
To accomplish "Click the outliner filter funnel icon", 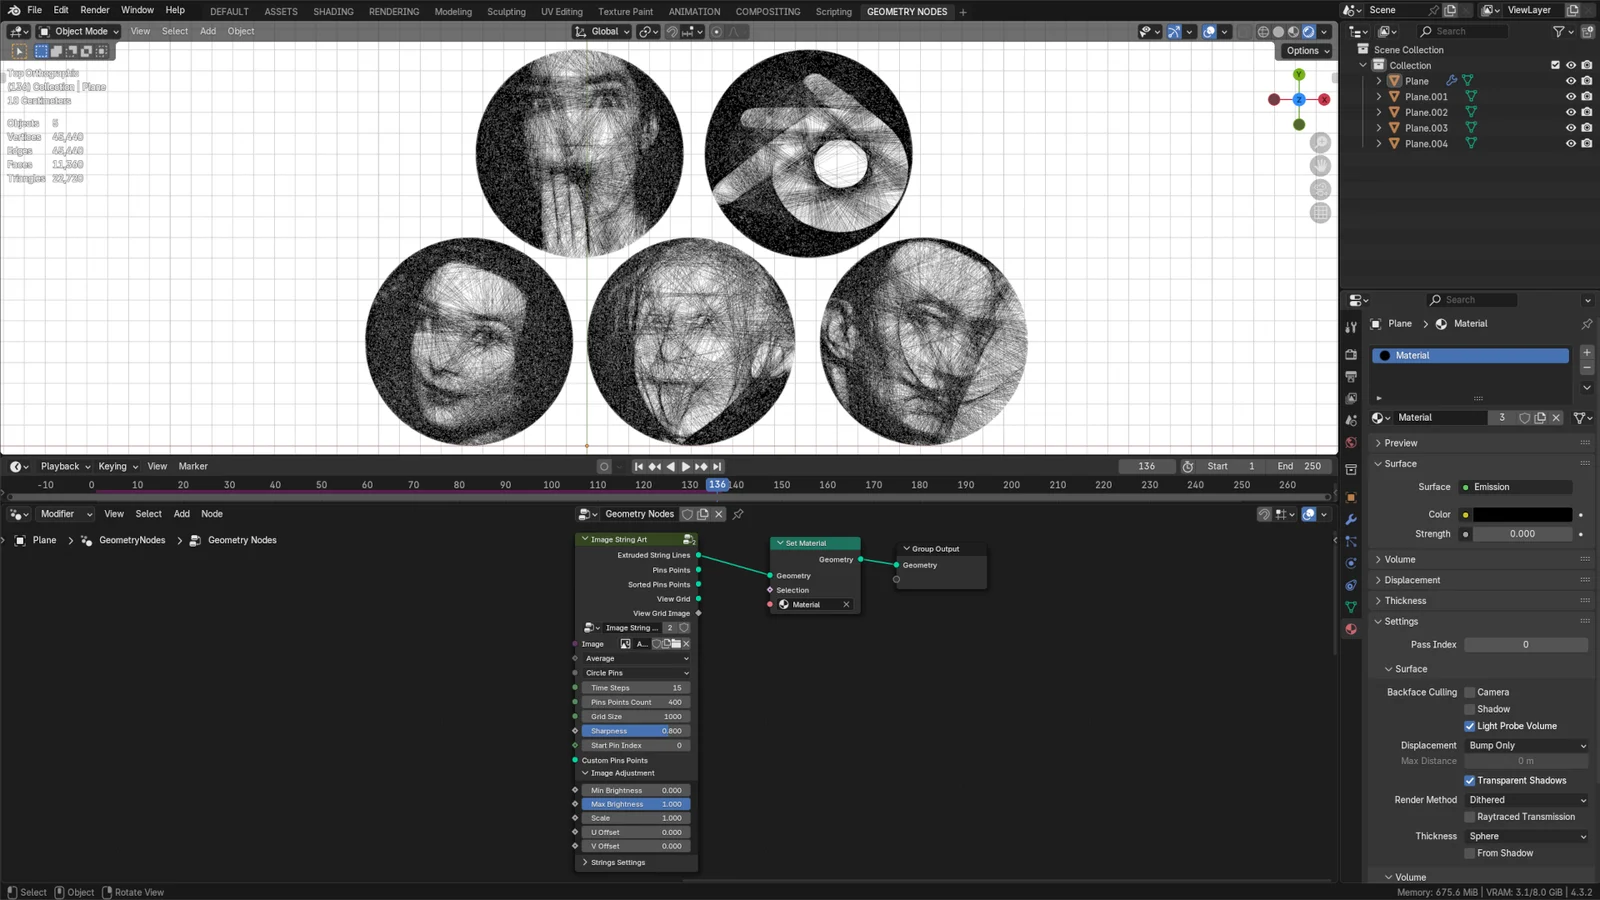I will point(1558,32).
